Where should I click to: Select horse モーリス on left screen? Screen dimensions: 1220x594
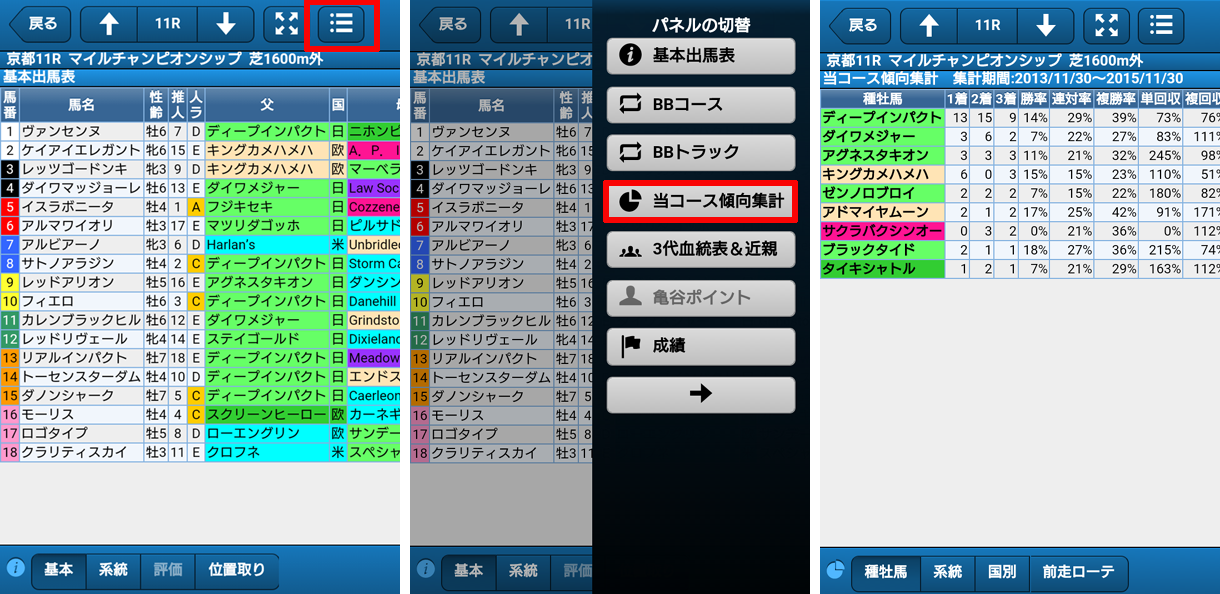point(82,414)
